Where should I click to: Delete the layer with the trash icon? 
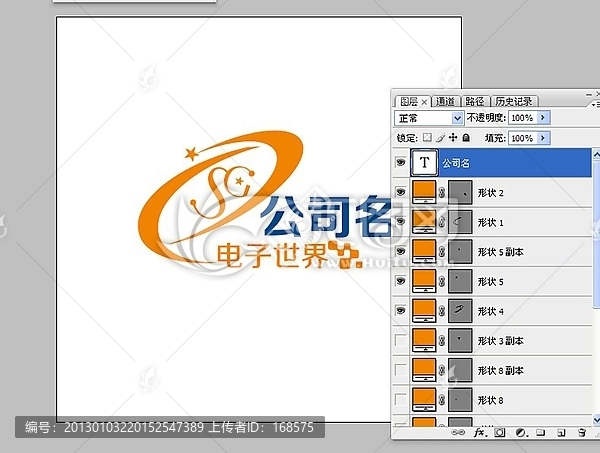(582, 432)
